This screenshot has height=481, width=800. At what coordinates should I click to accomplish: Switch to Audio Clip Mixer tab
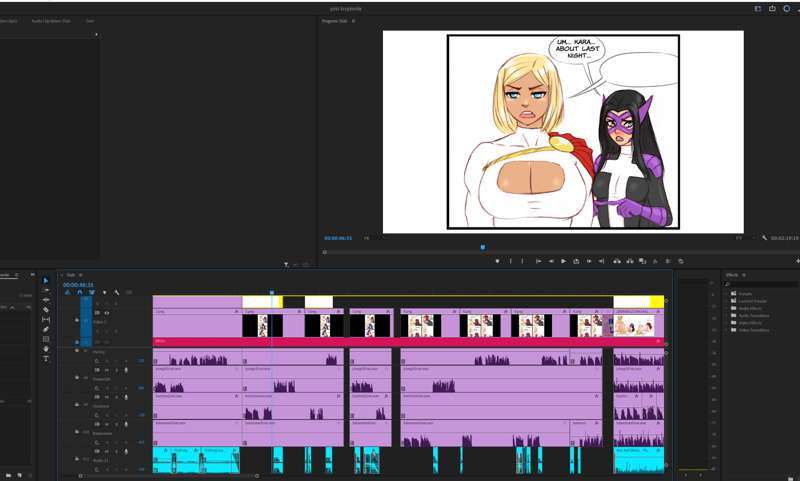tap(51, 21)
